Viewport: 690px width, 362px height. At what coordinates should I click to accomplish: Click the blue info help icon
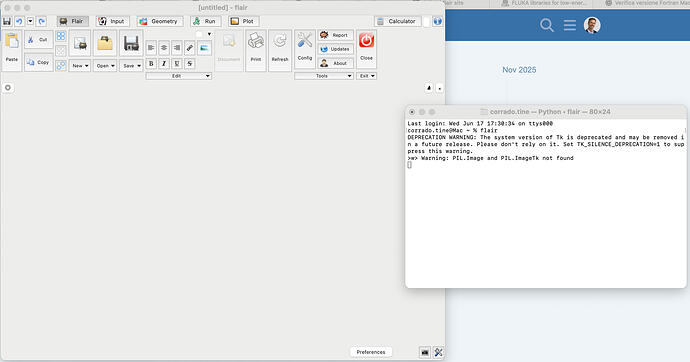[x=437, y=21]
